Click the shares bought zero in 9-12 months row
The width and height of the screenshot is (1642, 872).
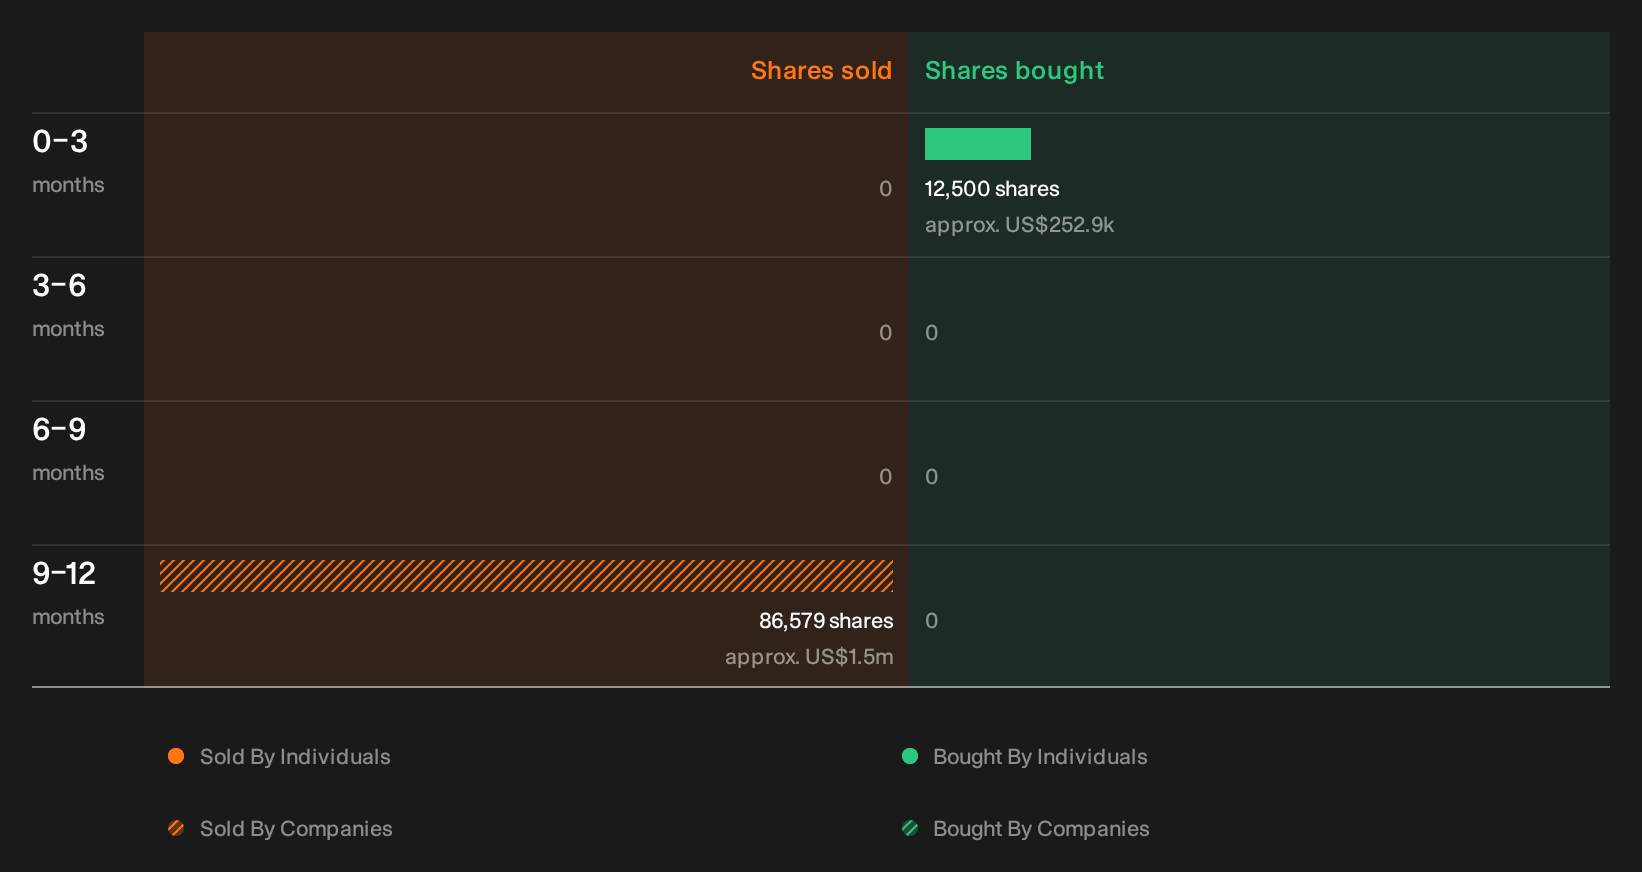(x=931, y=621)
